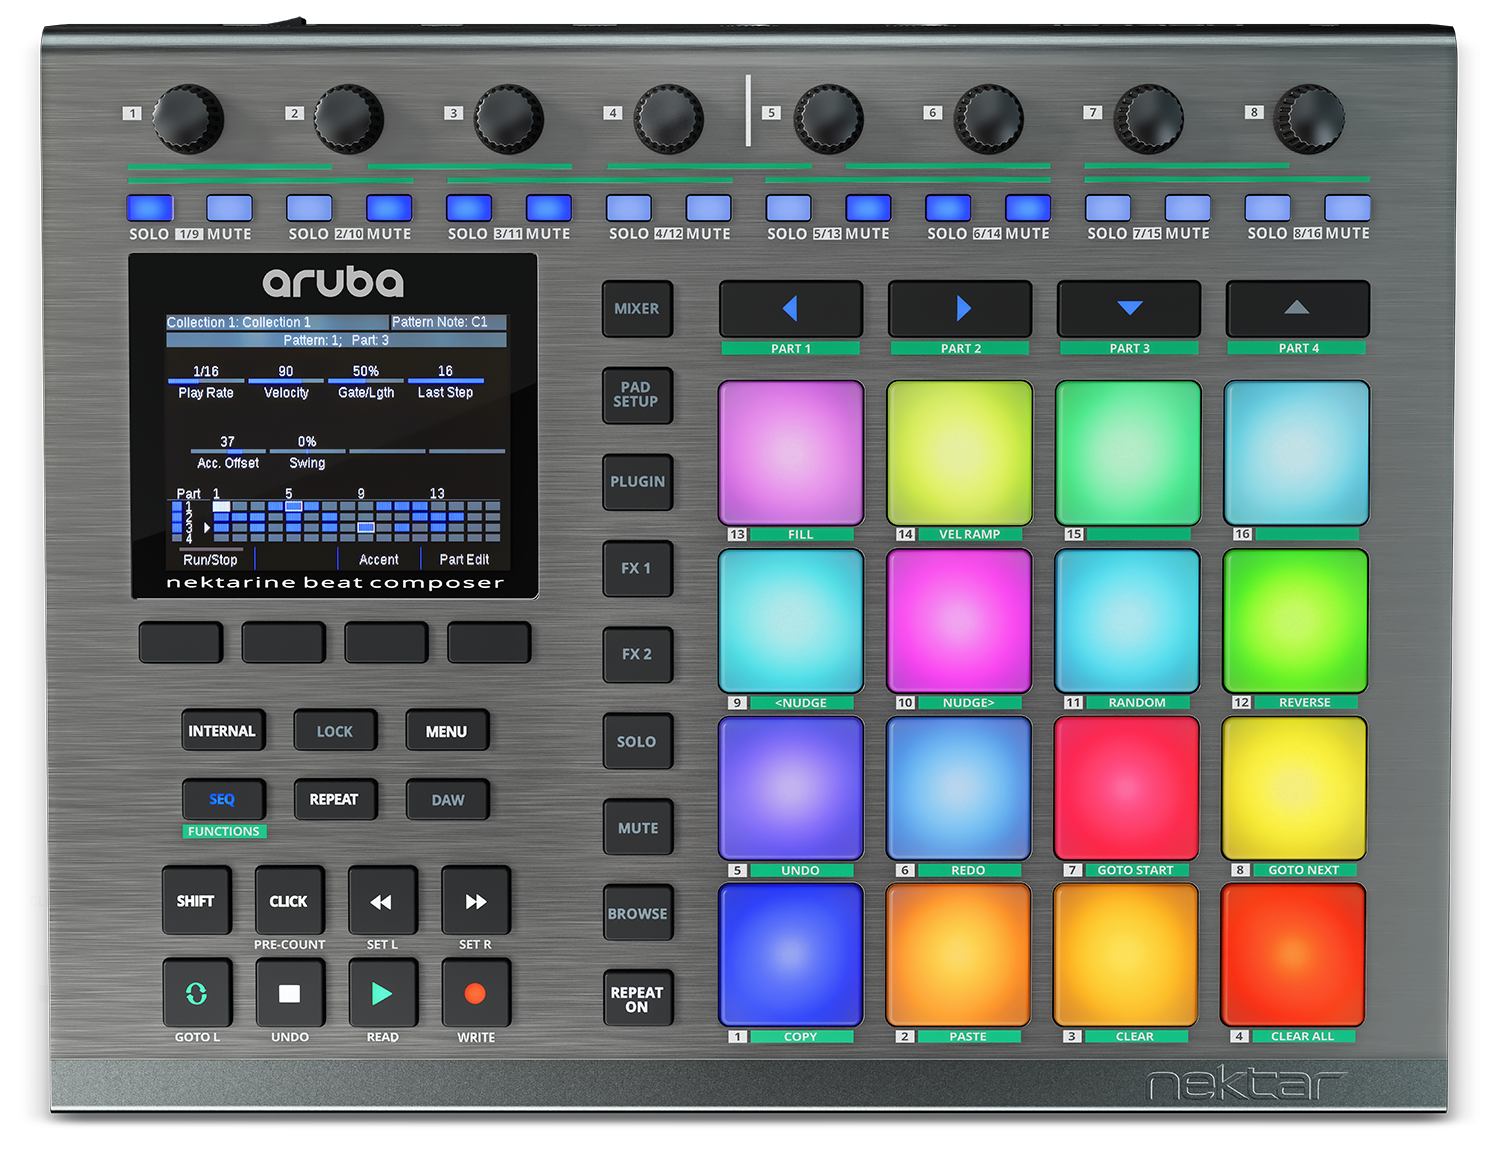Screen dimensions: 1500x1150
Task: Tap the orange pad 2 labeled PASTE
Action: 958,955
